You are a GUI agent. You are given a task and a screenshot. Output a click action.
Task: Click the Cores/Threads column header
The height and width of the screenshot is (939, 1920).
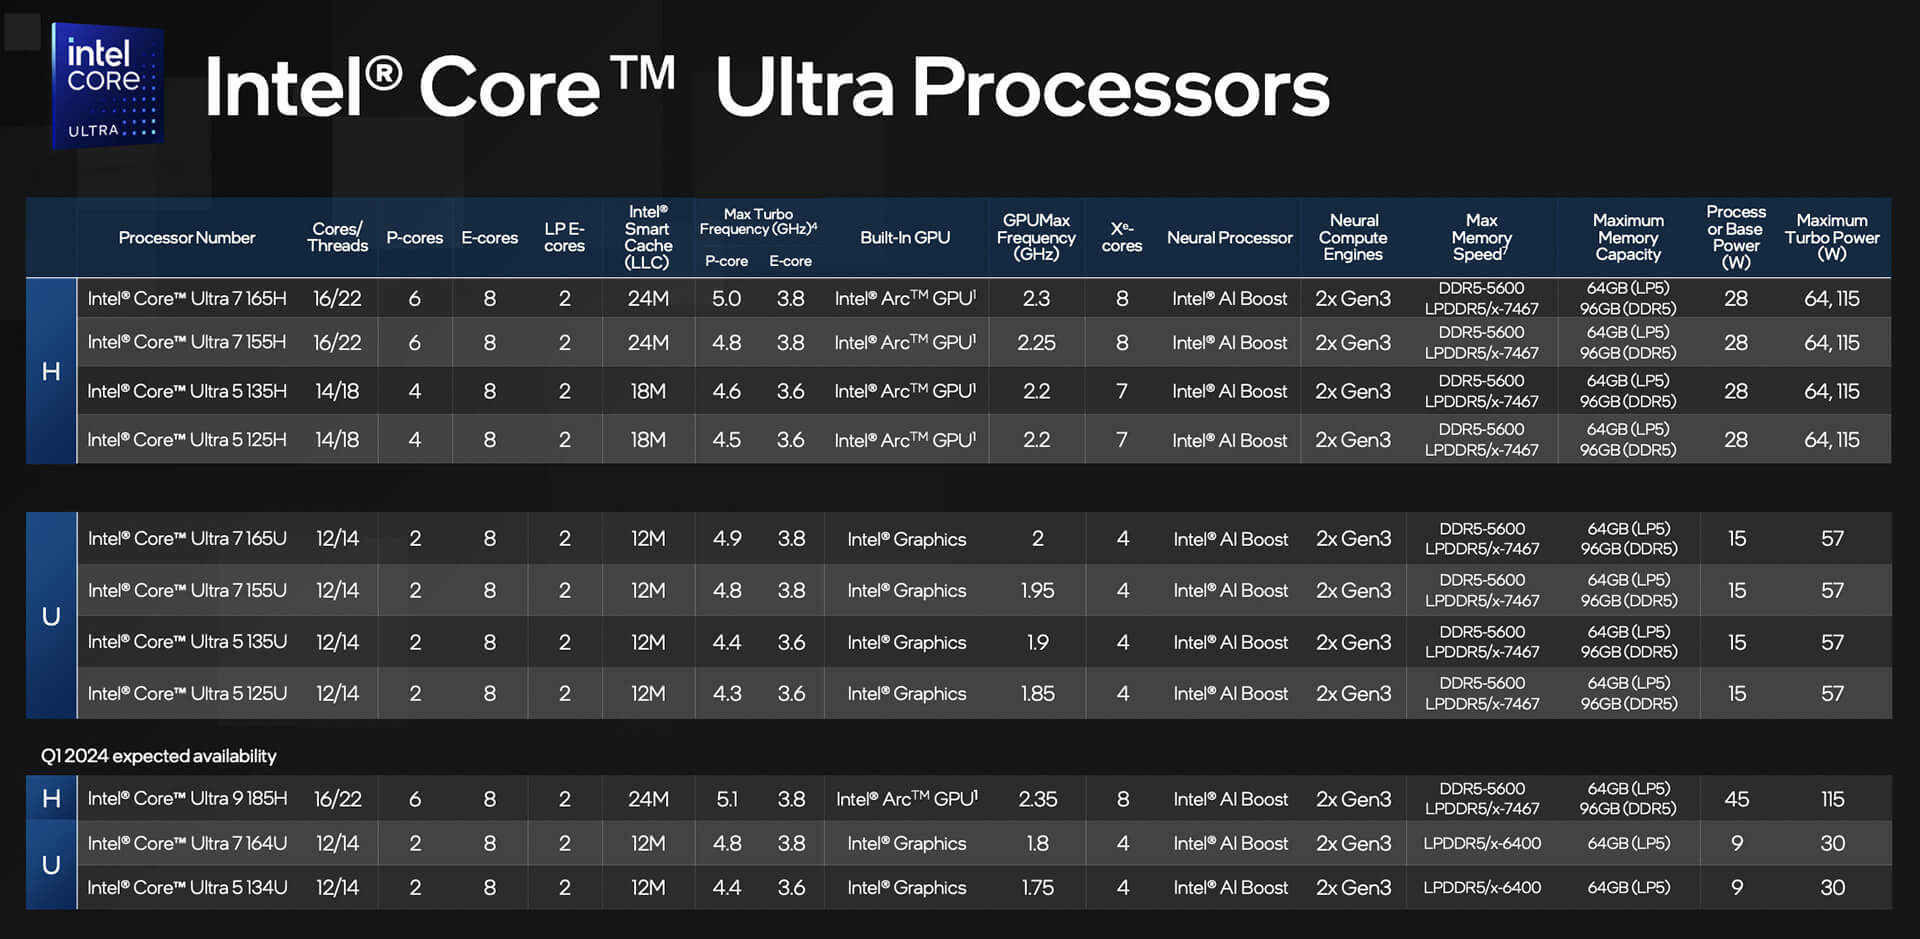[x=337, y=237]
